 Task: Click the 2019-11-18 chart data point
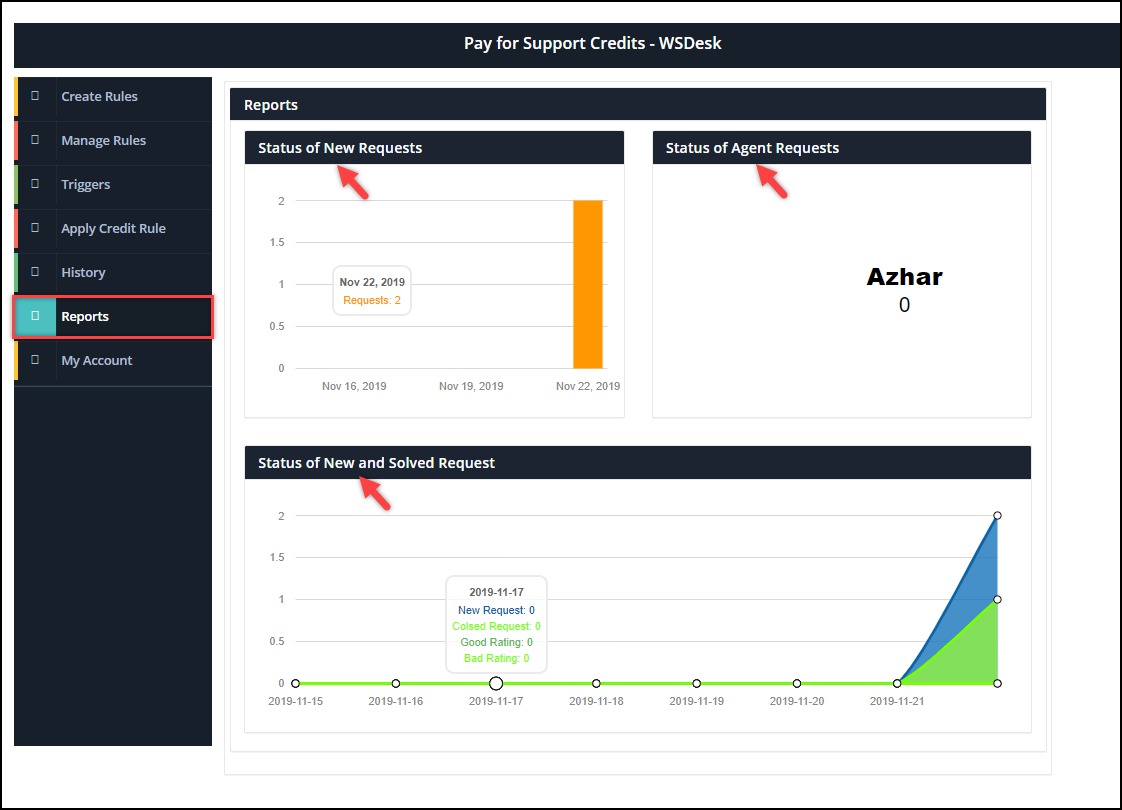click(596, 683)
